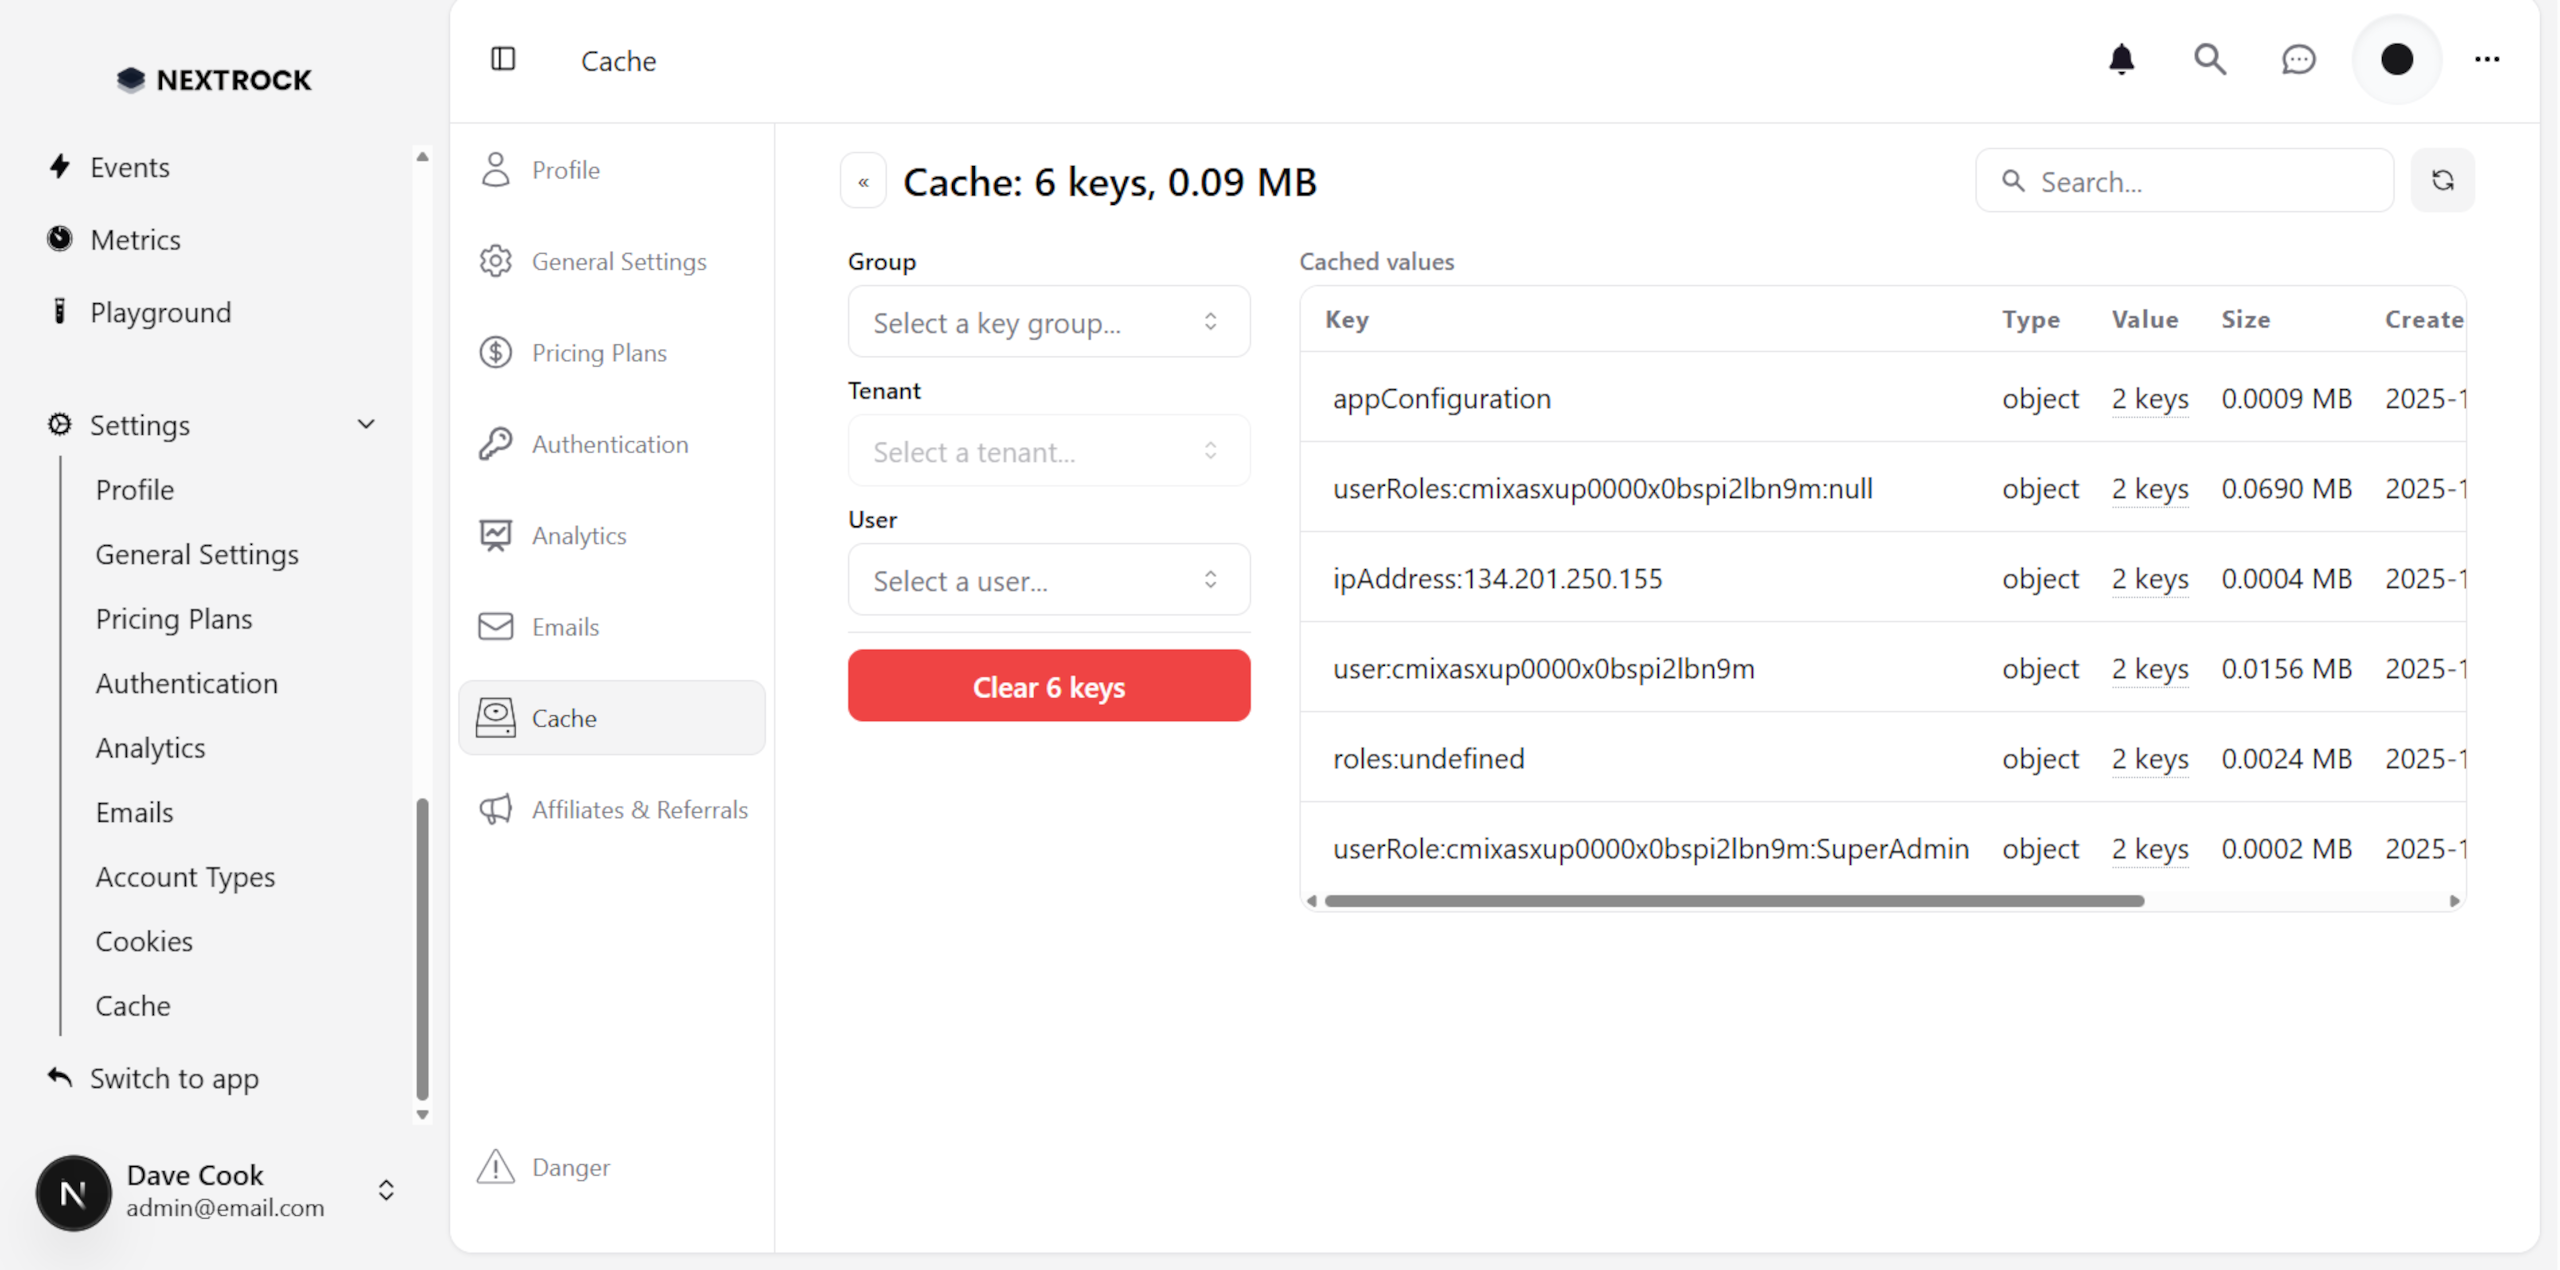Open search with magnifier icon in header

click(x=2209, y=60)
